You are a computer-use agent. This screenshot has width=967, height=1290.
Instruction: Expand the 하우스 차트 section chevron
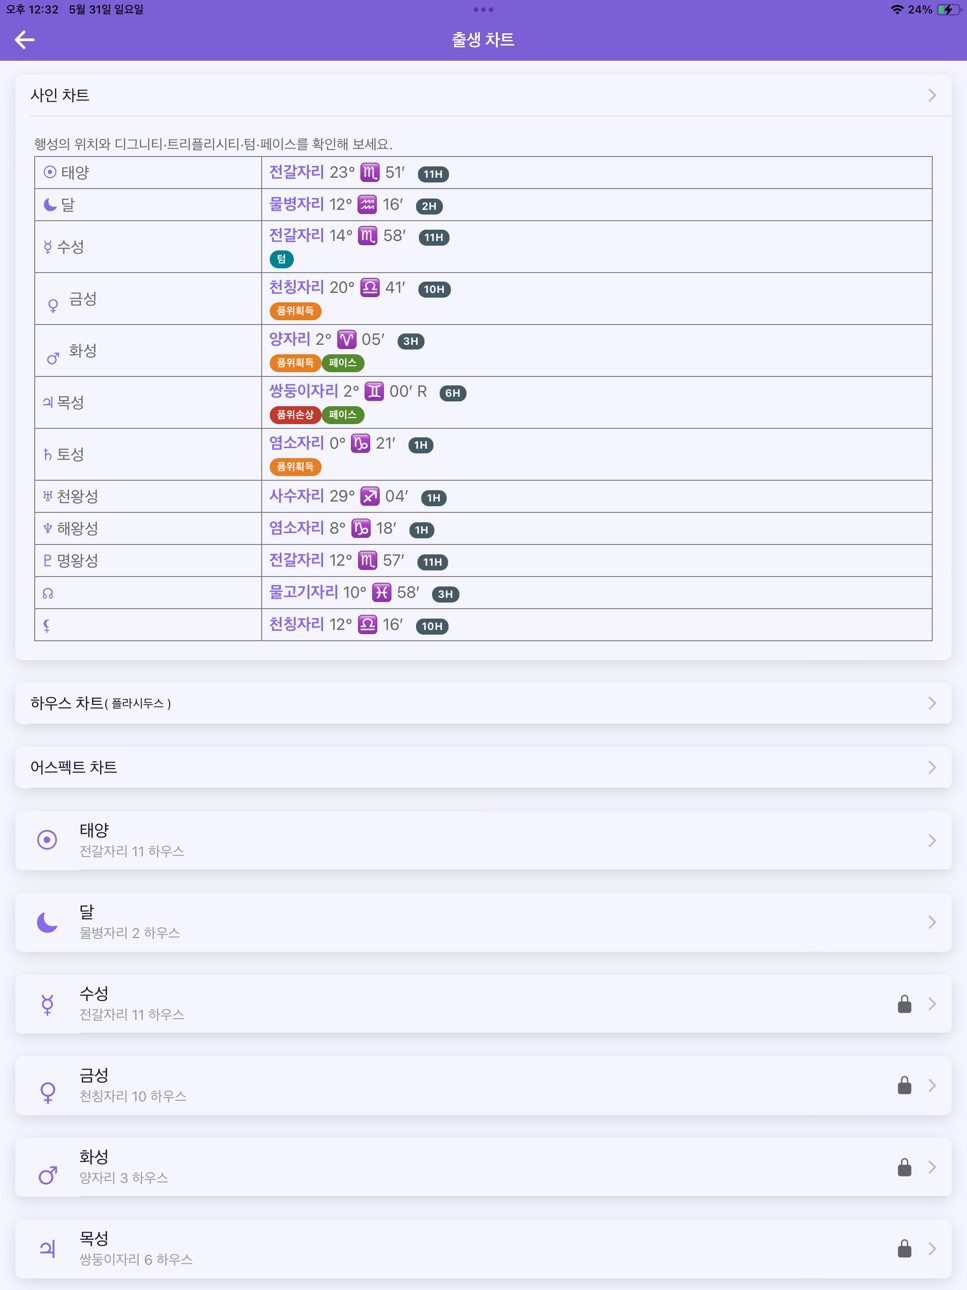pyautogui.click(x=932, y=703)
